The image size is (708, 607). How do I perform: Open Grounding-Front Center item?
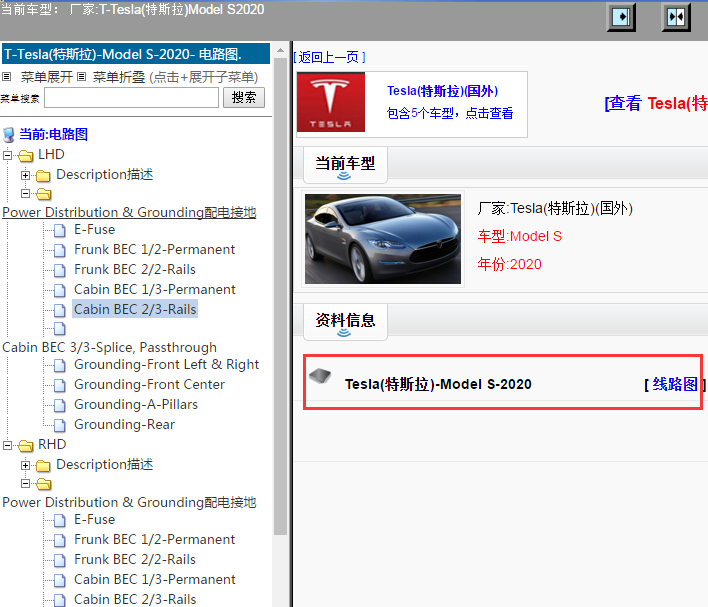[x=149, y=384]
